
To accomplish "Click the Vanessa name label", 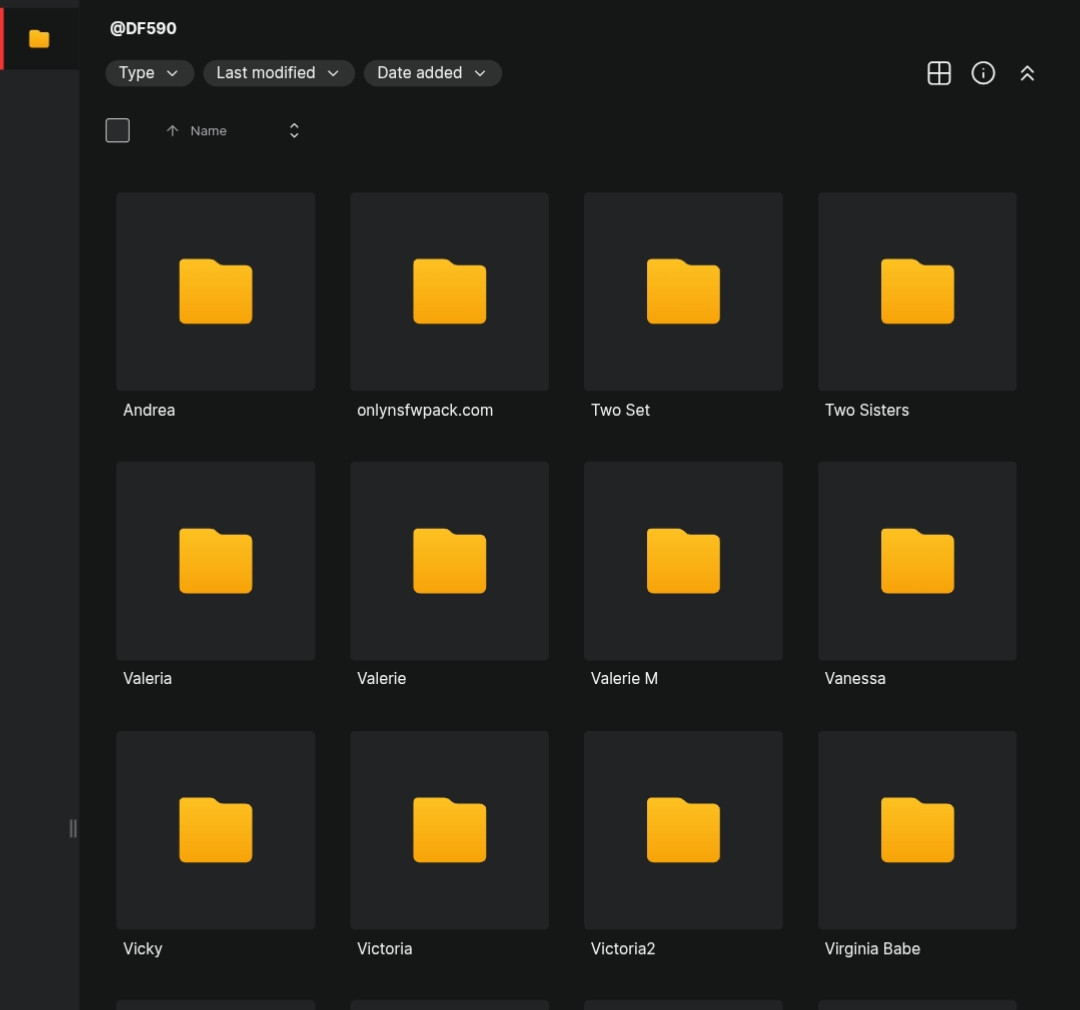I will click(x=855, y=679).
